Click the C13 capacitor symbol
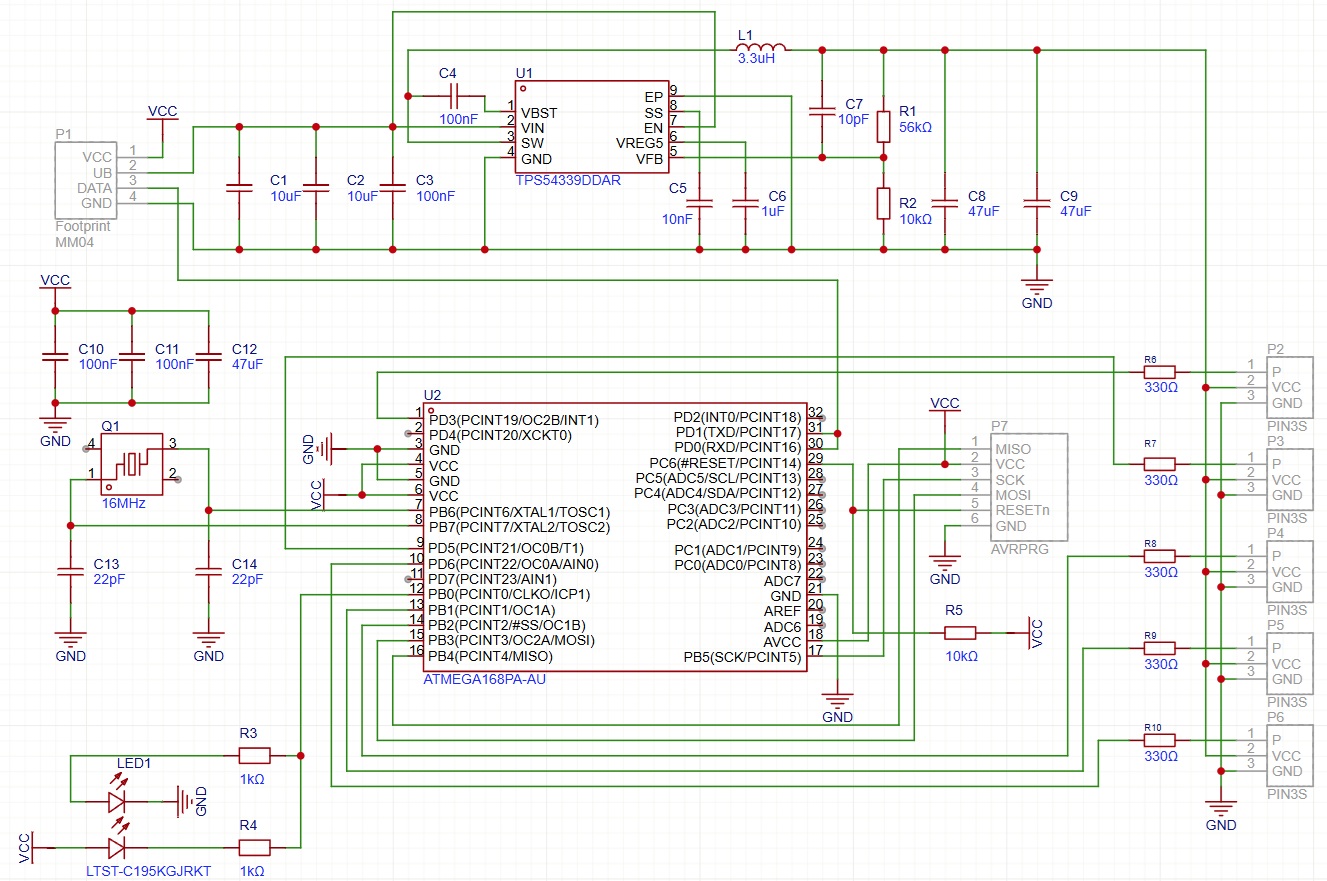This screenshot has width=1327, height=881. (x=69, y=572)
